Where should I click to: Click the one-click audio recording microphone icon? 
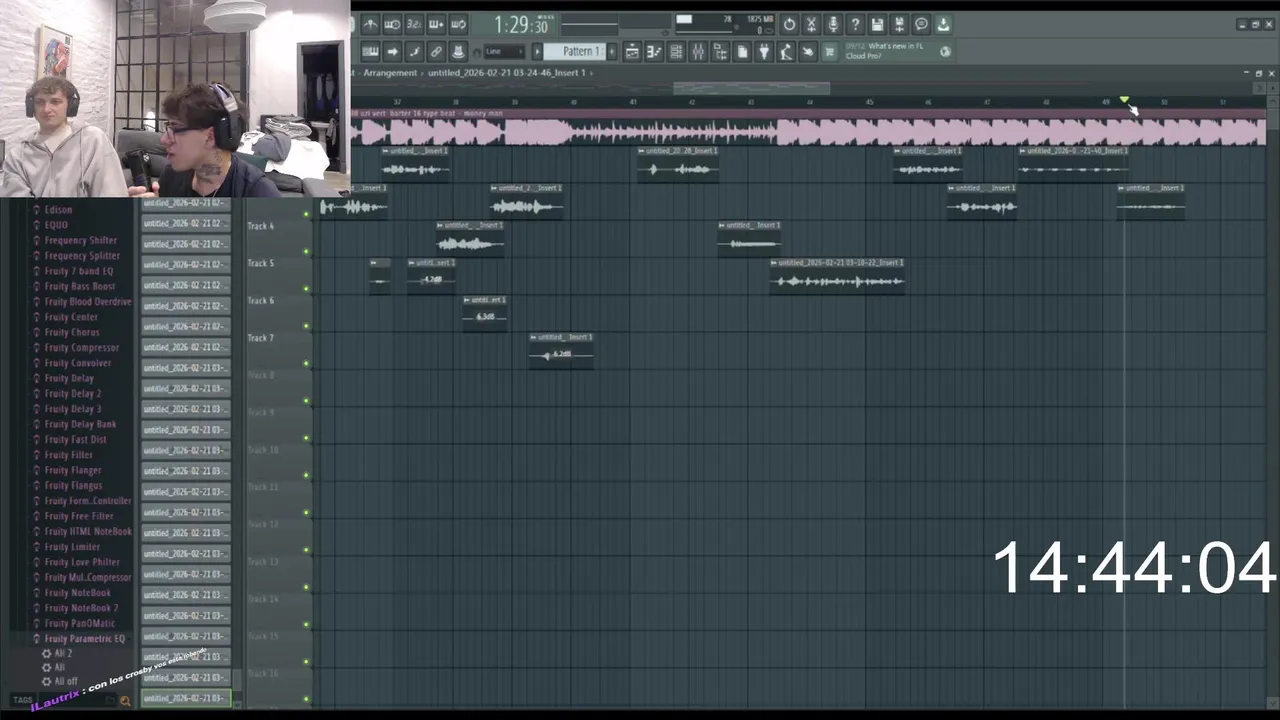tap(833, 24)
